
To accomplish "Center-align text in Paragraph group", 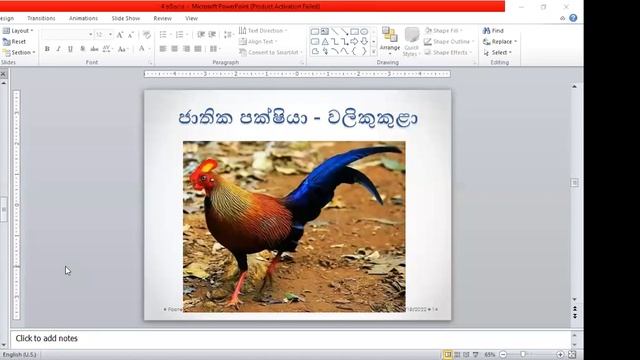I will [175, 49].
